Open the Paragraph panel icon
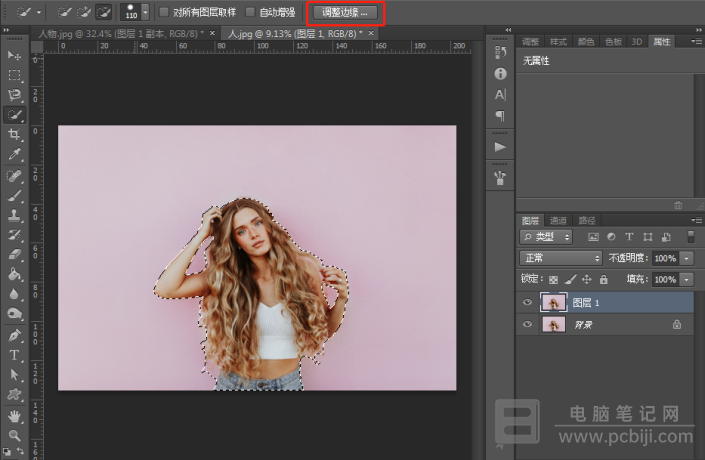Viewport: 705px width, 460px height. coord(500,116)
